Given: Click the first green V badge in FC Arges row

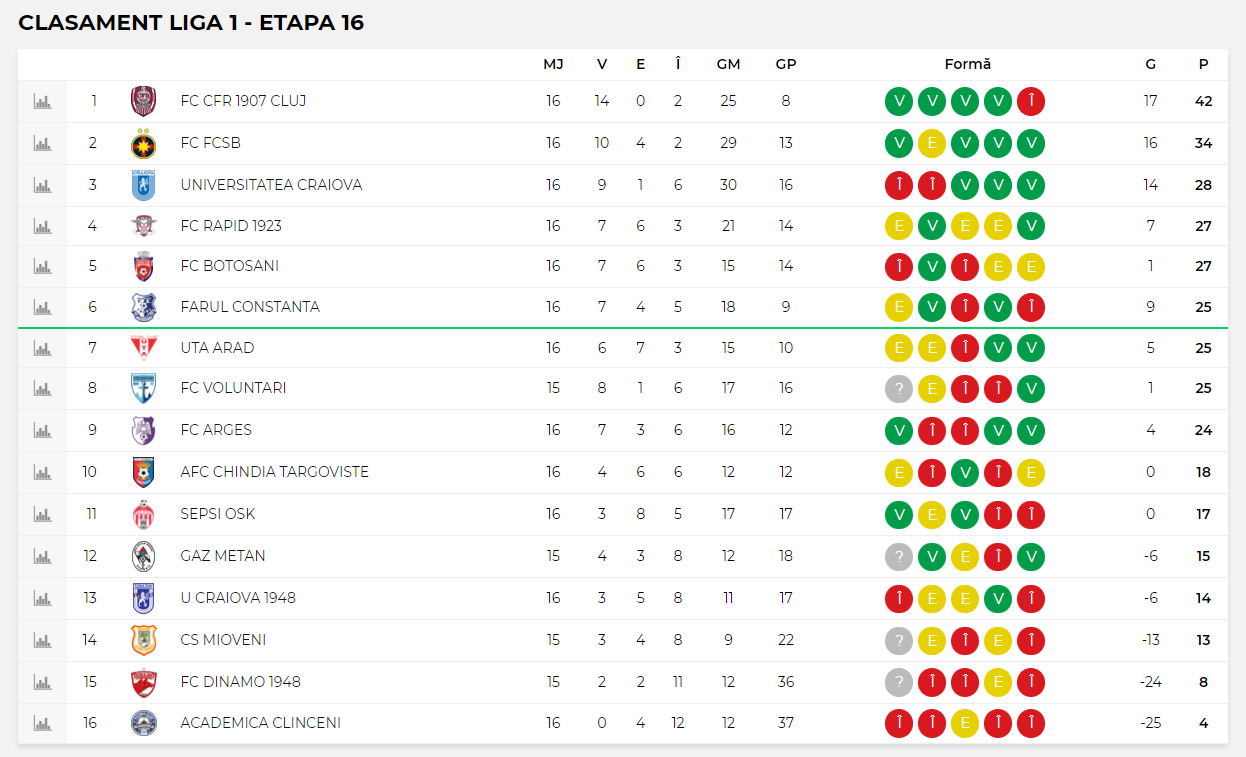Looking at the screenshot, I should 899,430.
